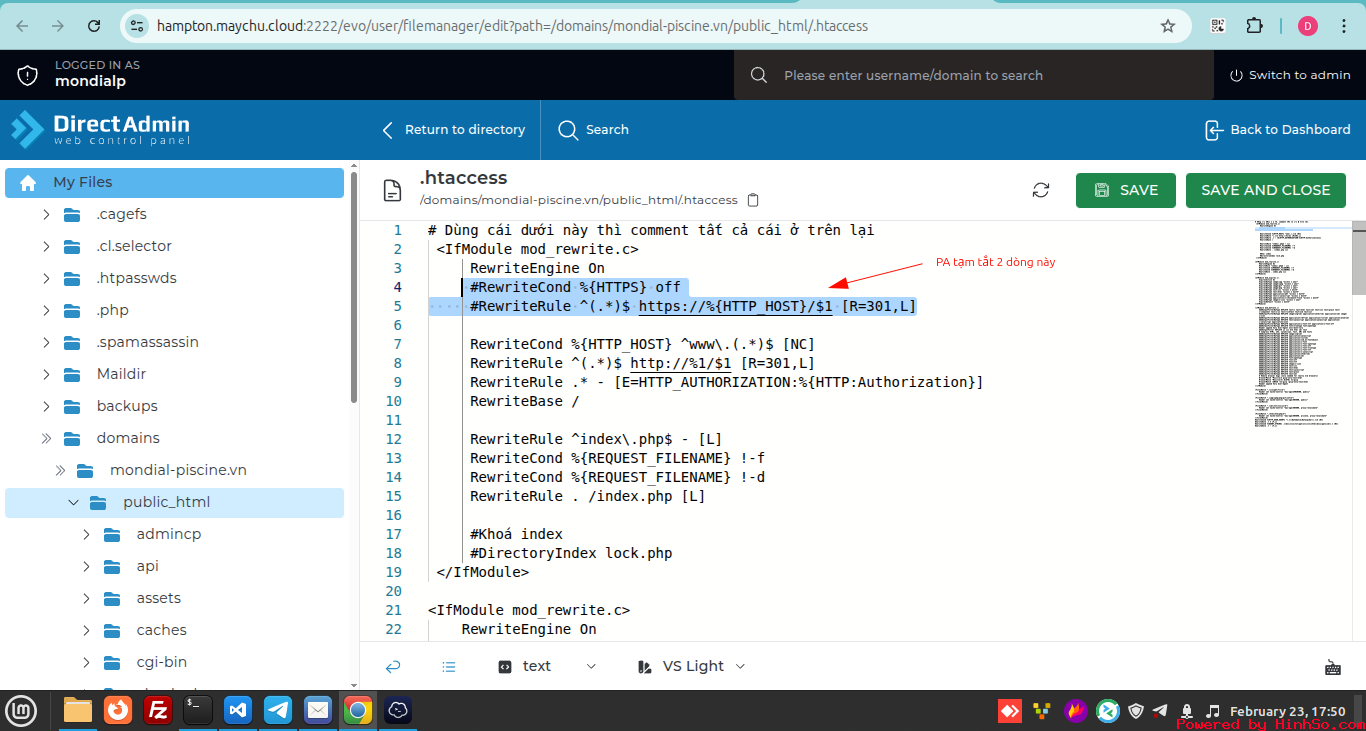Click the reload file icon
Screen dimensions: 1366x731
(1041, 190)
